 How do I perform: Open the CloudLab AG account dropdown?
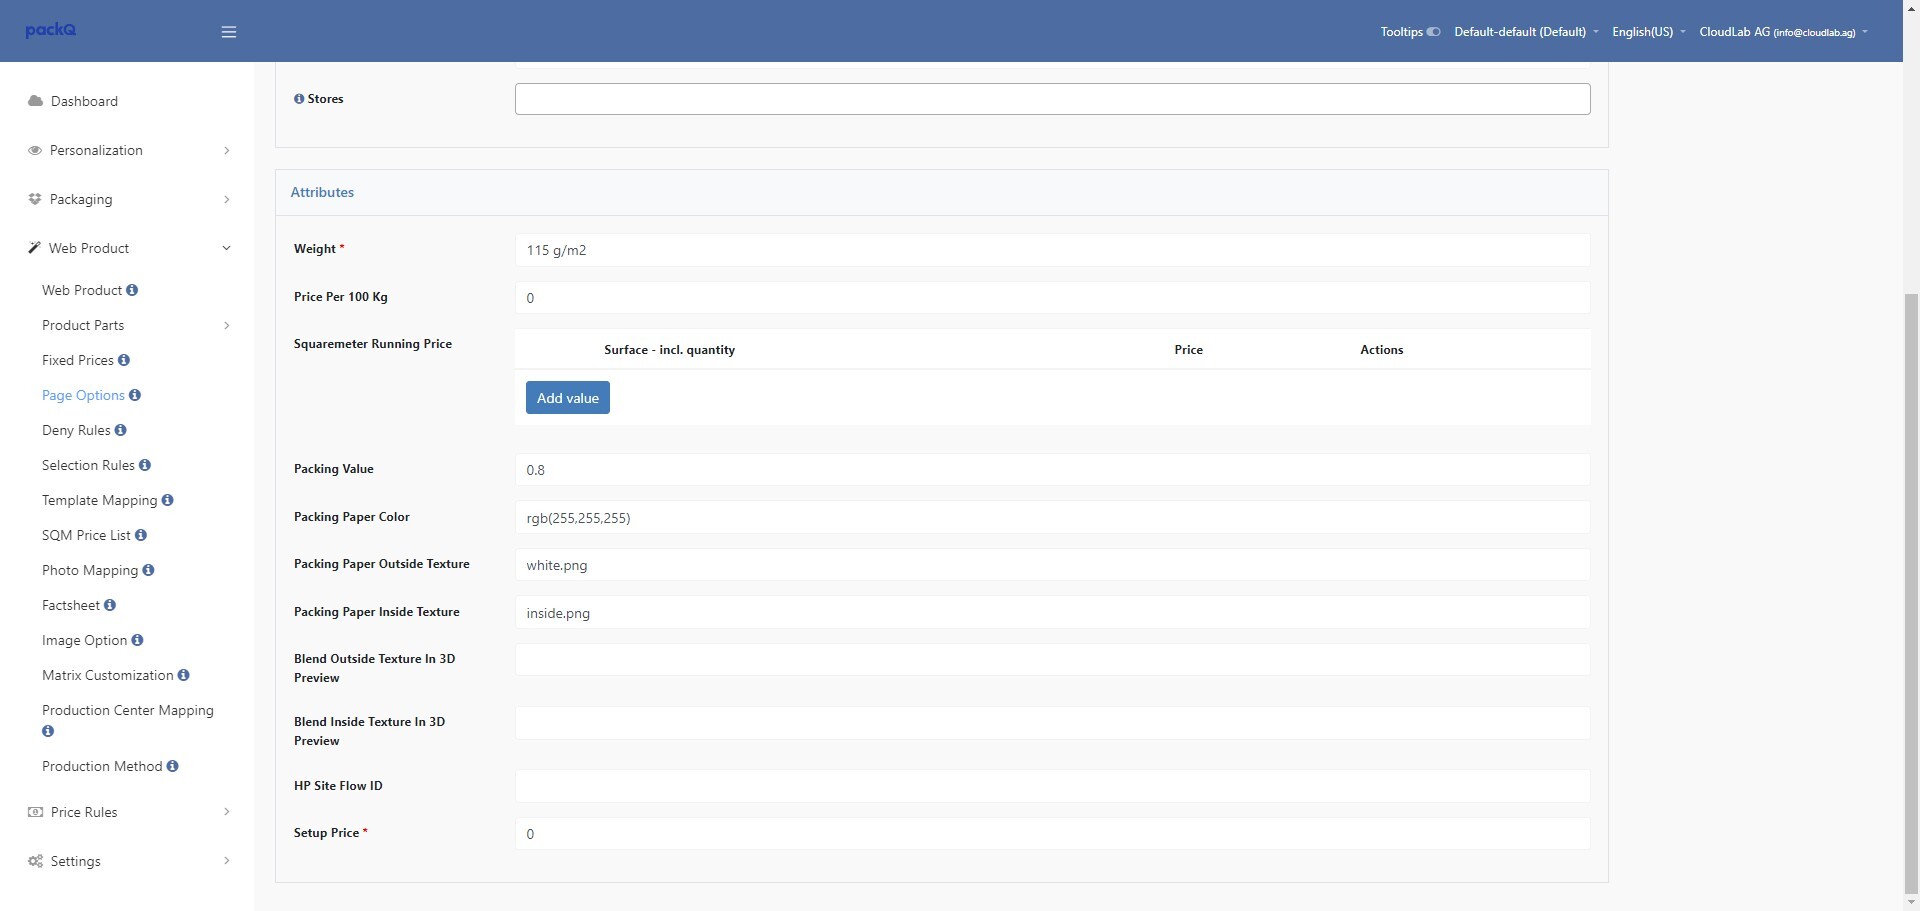(x=1783, y=32)
